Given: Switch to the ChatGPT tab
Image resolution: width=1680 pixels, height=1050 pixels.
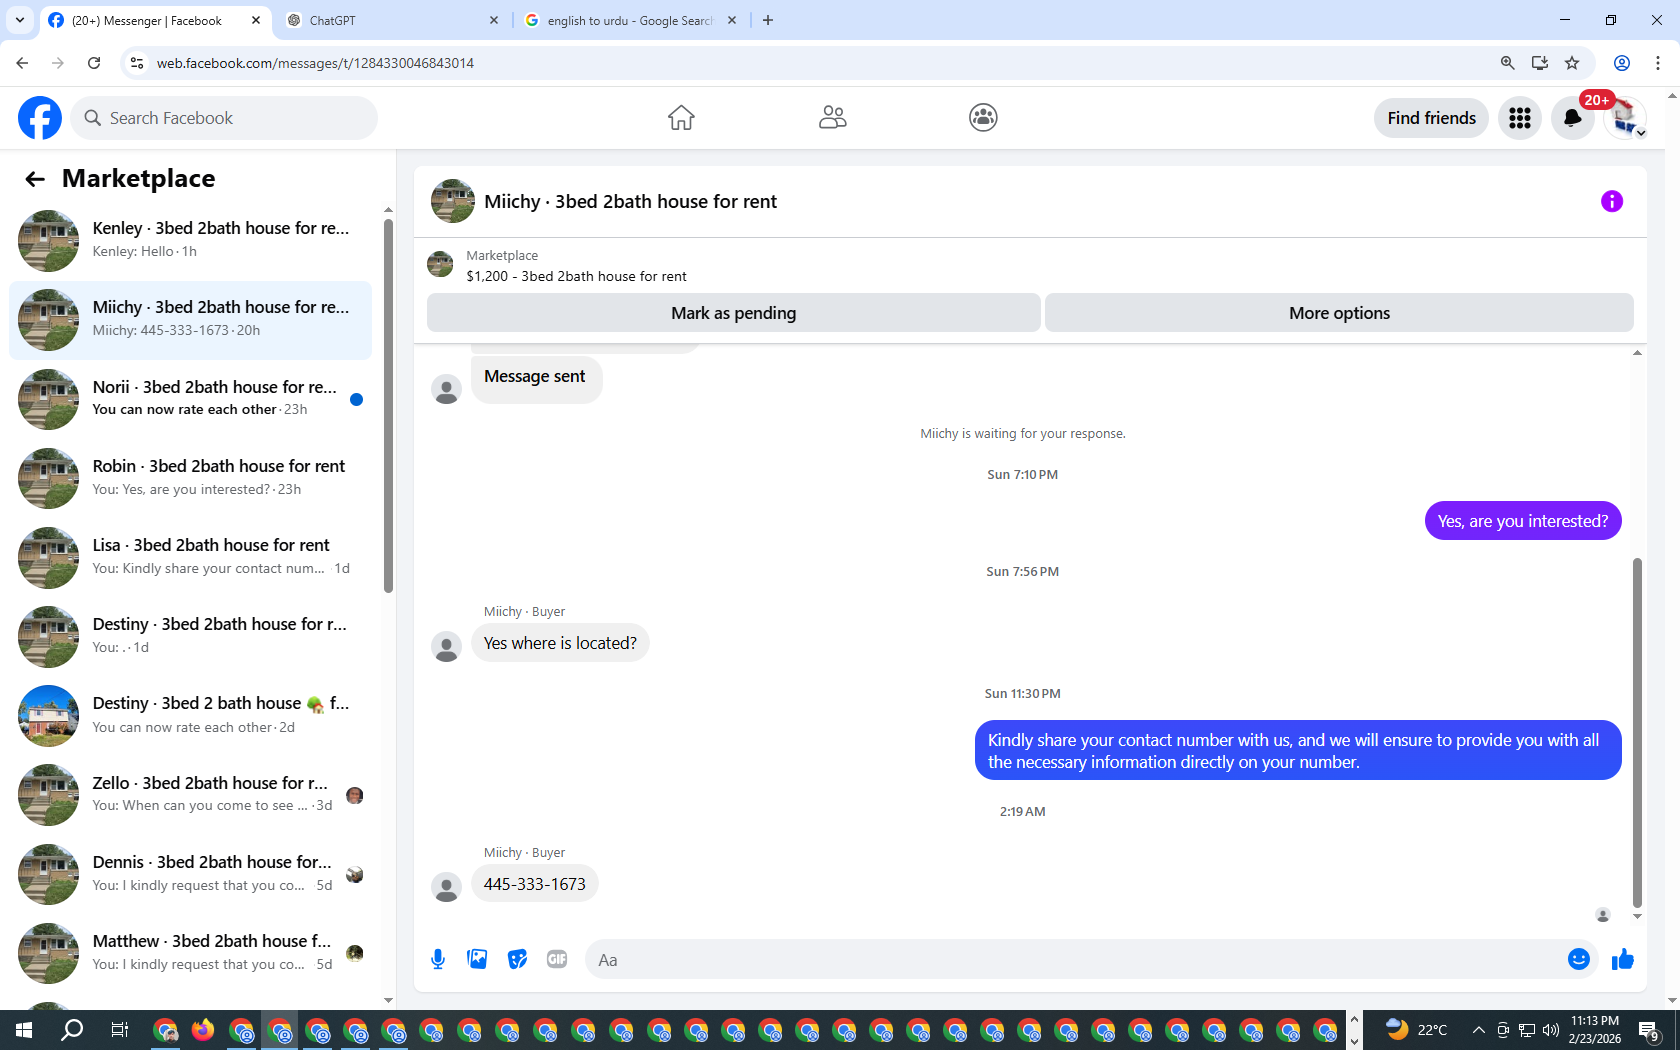Looking at the screenshot, I should [x=390, y=20].
